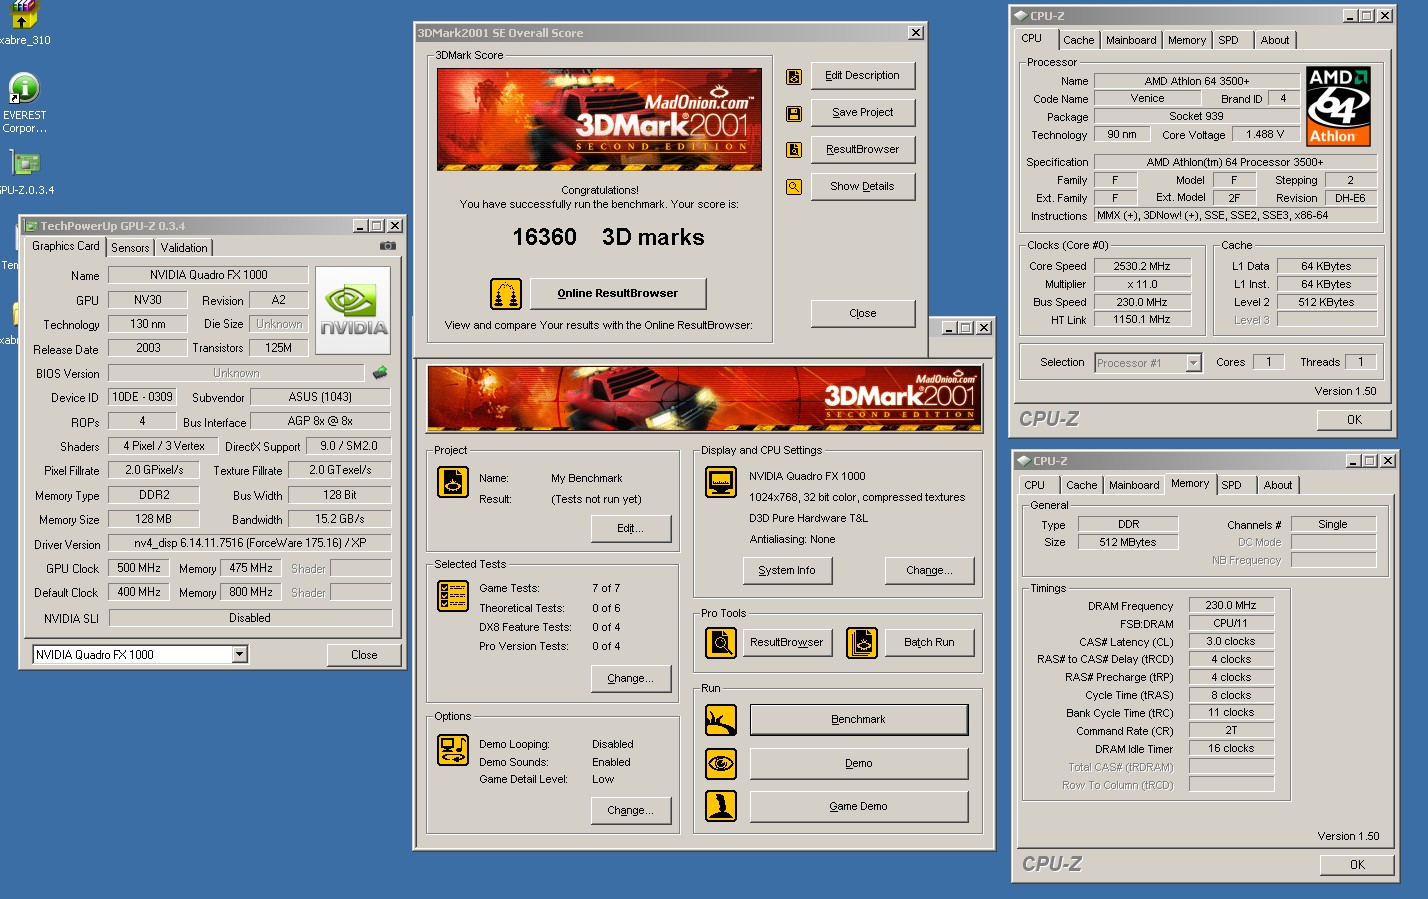
Task: Click the GPU-Z Driver Version field
Action: (x=250, y=544)
